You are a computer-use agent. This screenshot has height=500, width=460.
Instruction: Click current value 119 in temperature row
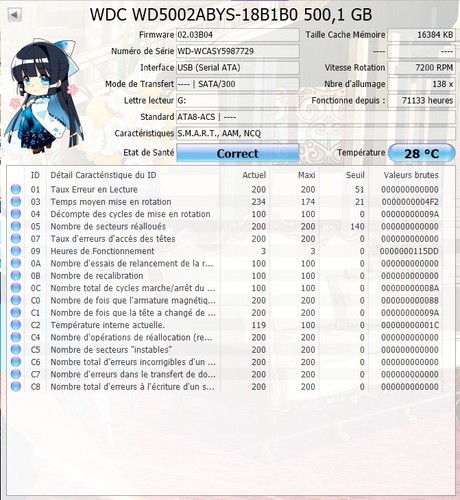pos(259,325)
